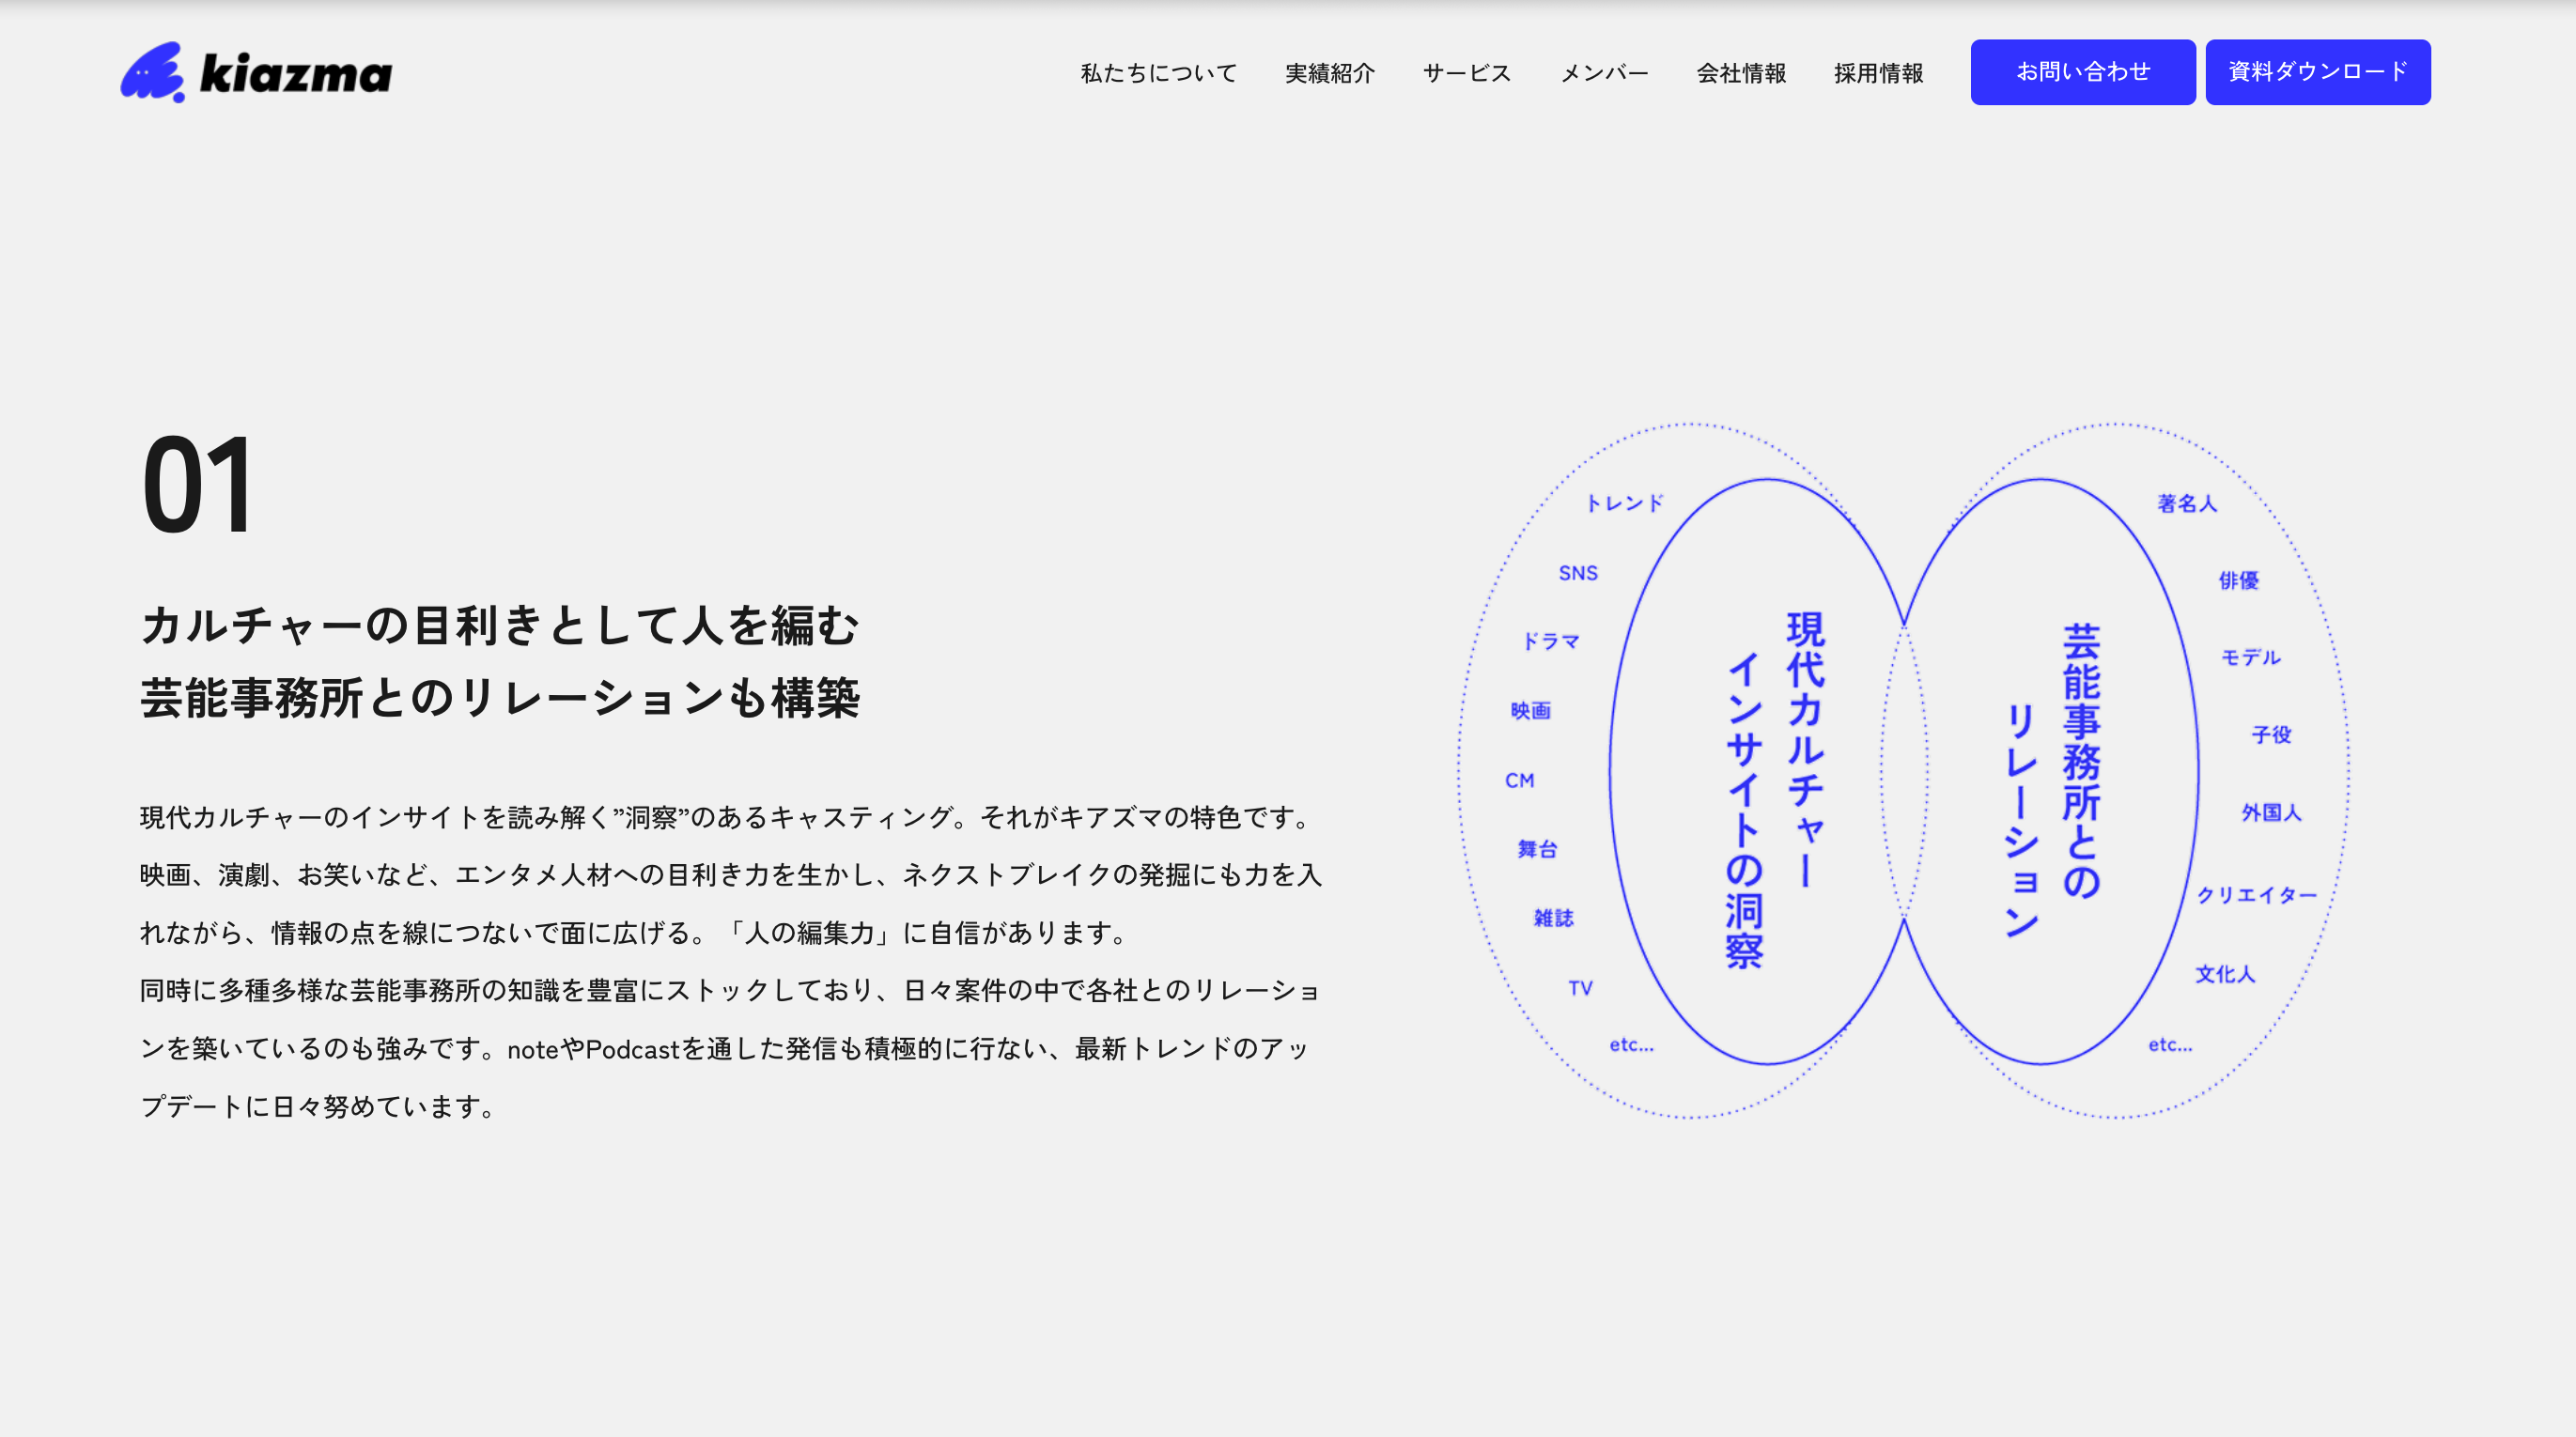This screenshot has height=1437, width=2576.
Task: Open the 実績紹介 navigation link
Action: pos(1329,73)
